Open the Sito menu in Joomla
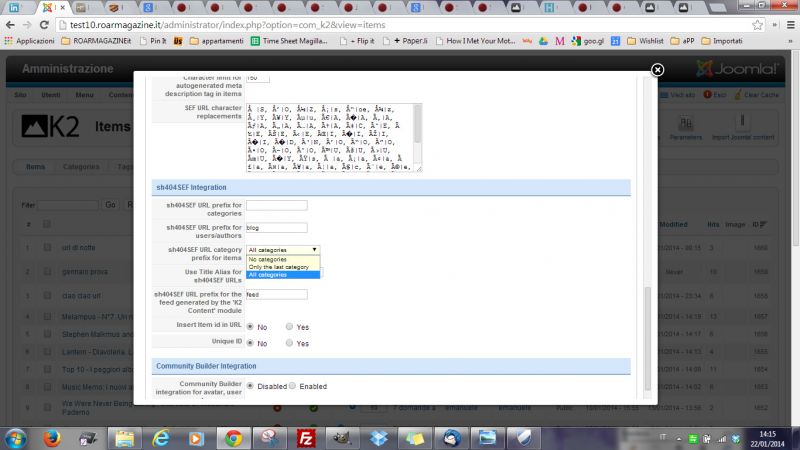Viewport: 800px width, 450px height. point(20,95)
